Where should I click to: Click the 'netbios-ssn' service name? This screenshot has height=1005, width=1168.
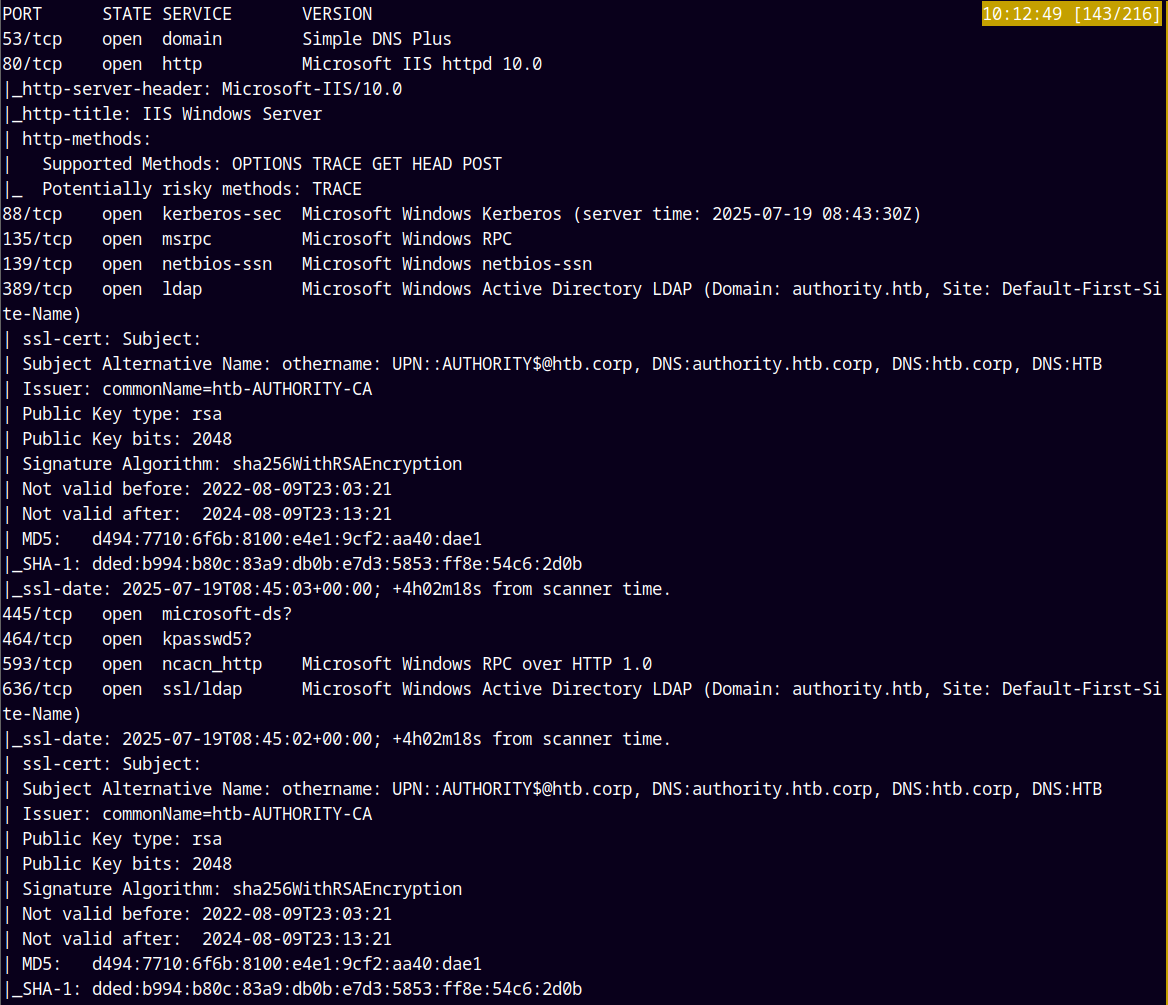click(x=217, y=264)
